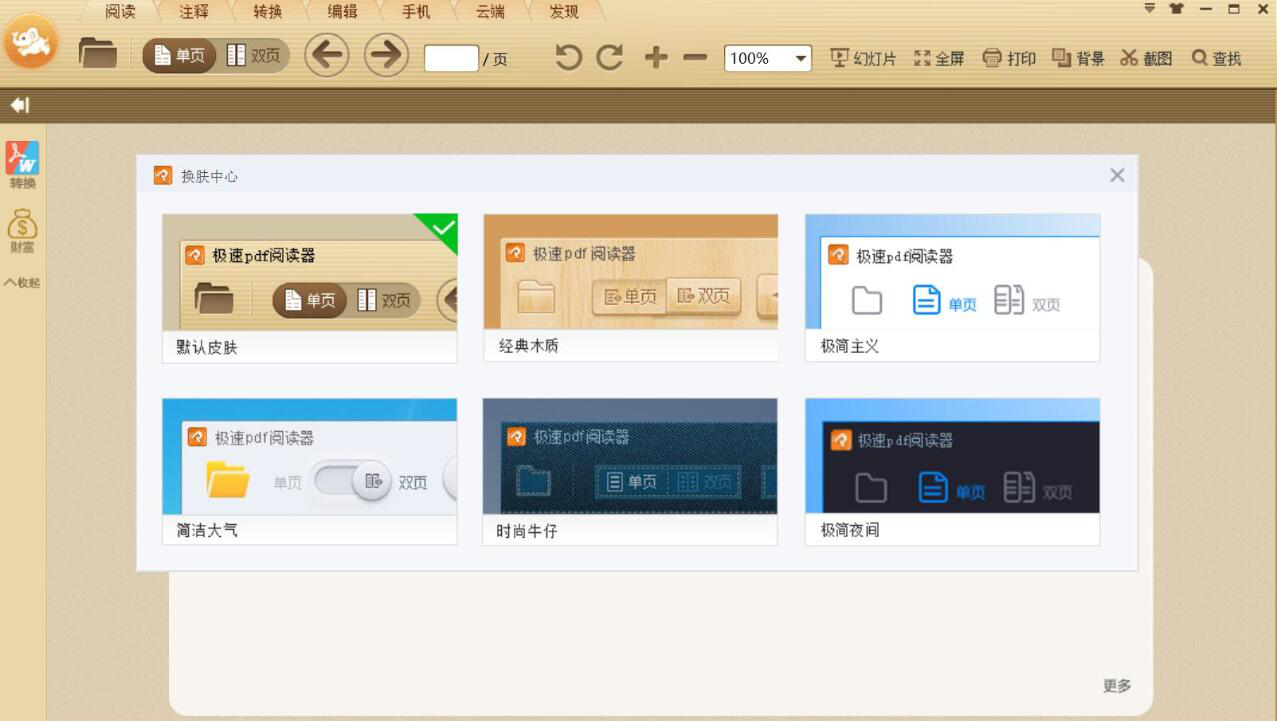Open a file with the folder icon
Image resolution: width=1277 pixels, height=721 pixels.
pos(98,54)
